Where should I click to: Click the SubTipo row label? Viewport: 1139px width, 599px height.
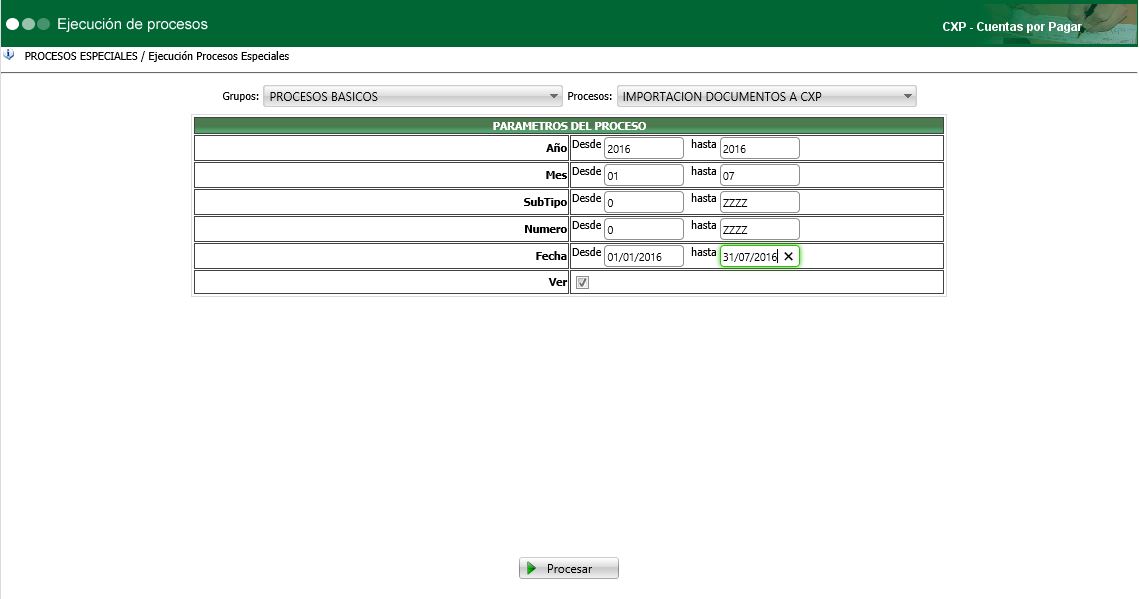pos(545,203)
